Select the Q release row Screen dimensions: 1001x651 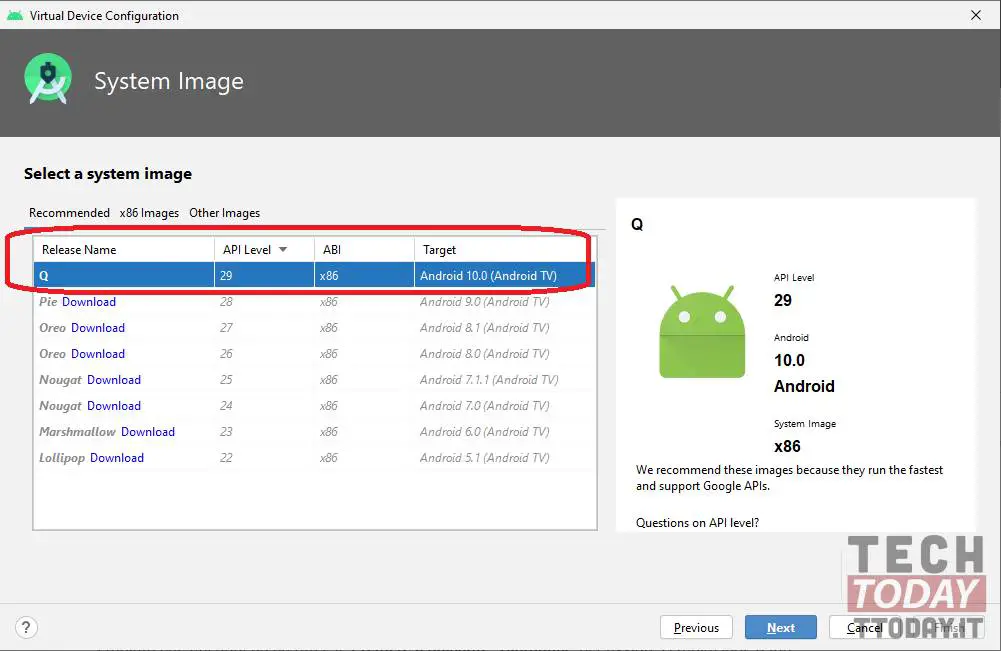[x=314, y=275]
